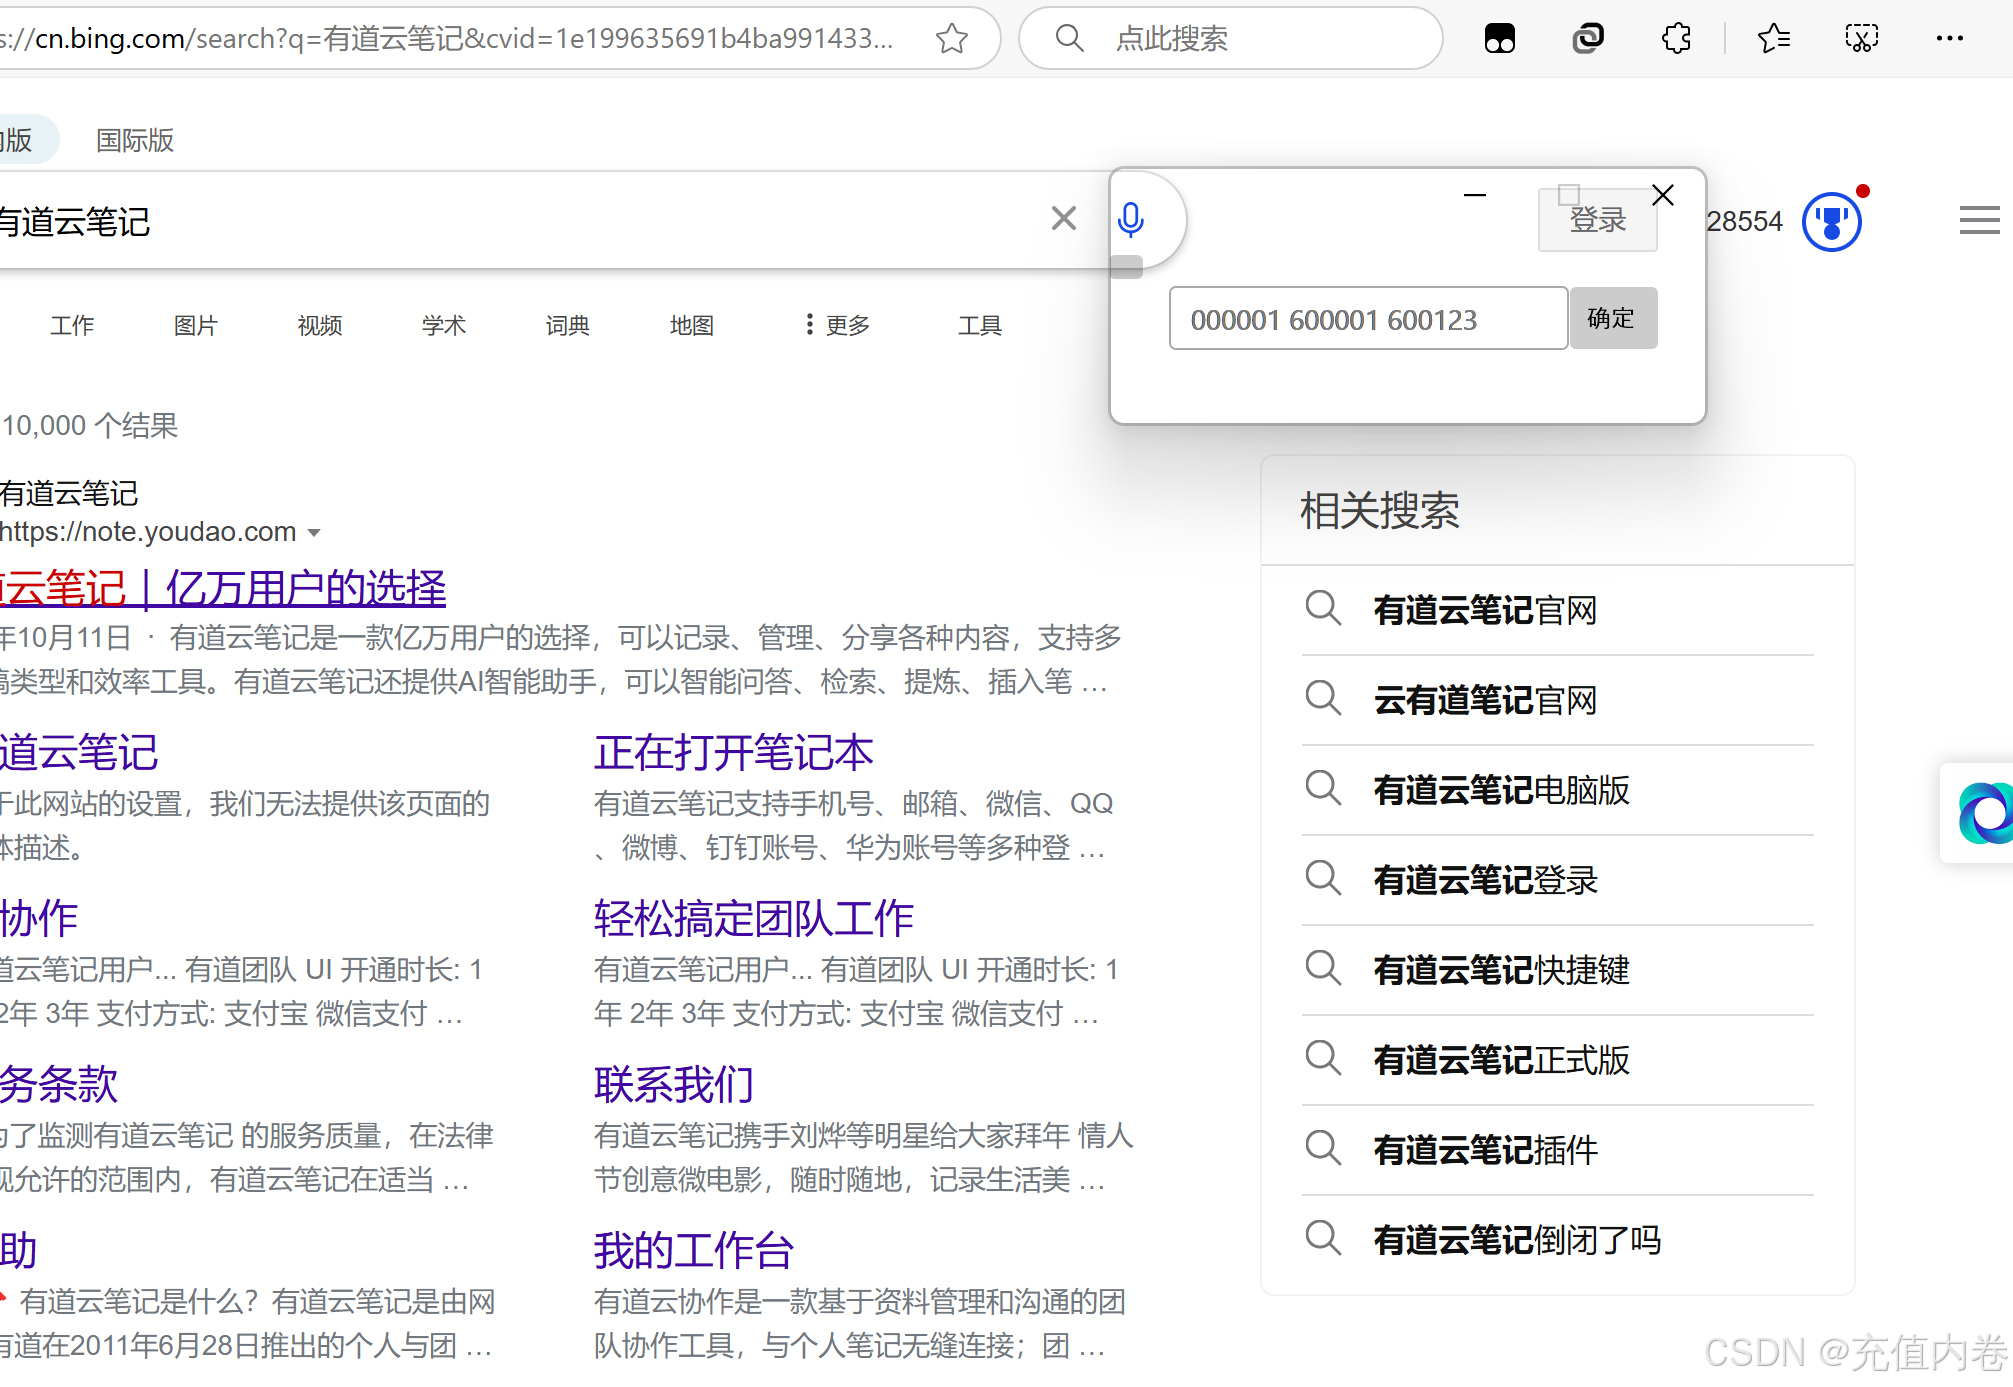The height and width of the screenshot is (1387, 2013).
Task: Click the related search 有道云笔记电脑版
Action: (1501, 790)
